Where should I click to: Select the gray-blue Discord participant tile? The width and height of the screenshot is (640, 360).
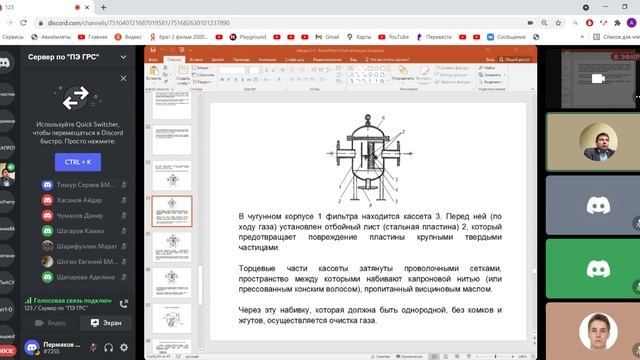(593, 205)
